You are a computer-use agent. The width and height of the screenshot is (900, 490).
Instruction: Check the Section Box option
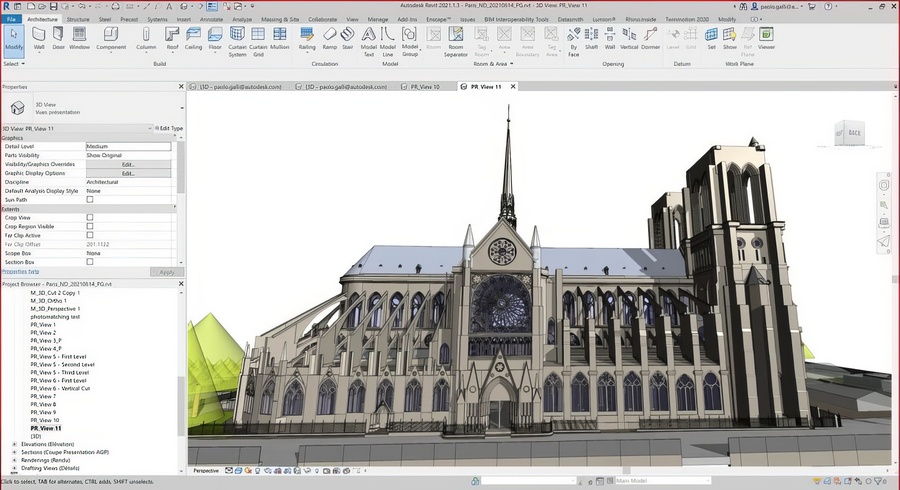[89, 262]
